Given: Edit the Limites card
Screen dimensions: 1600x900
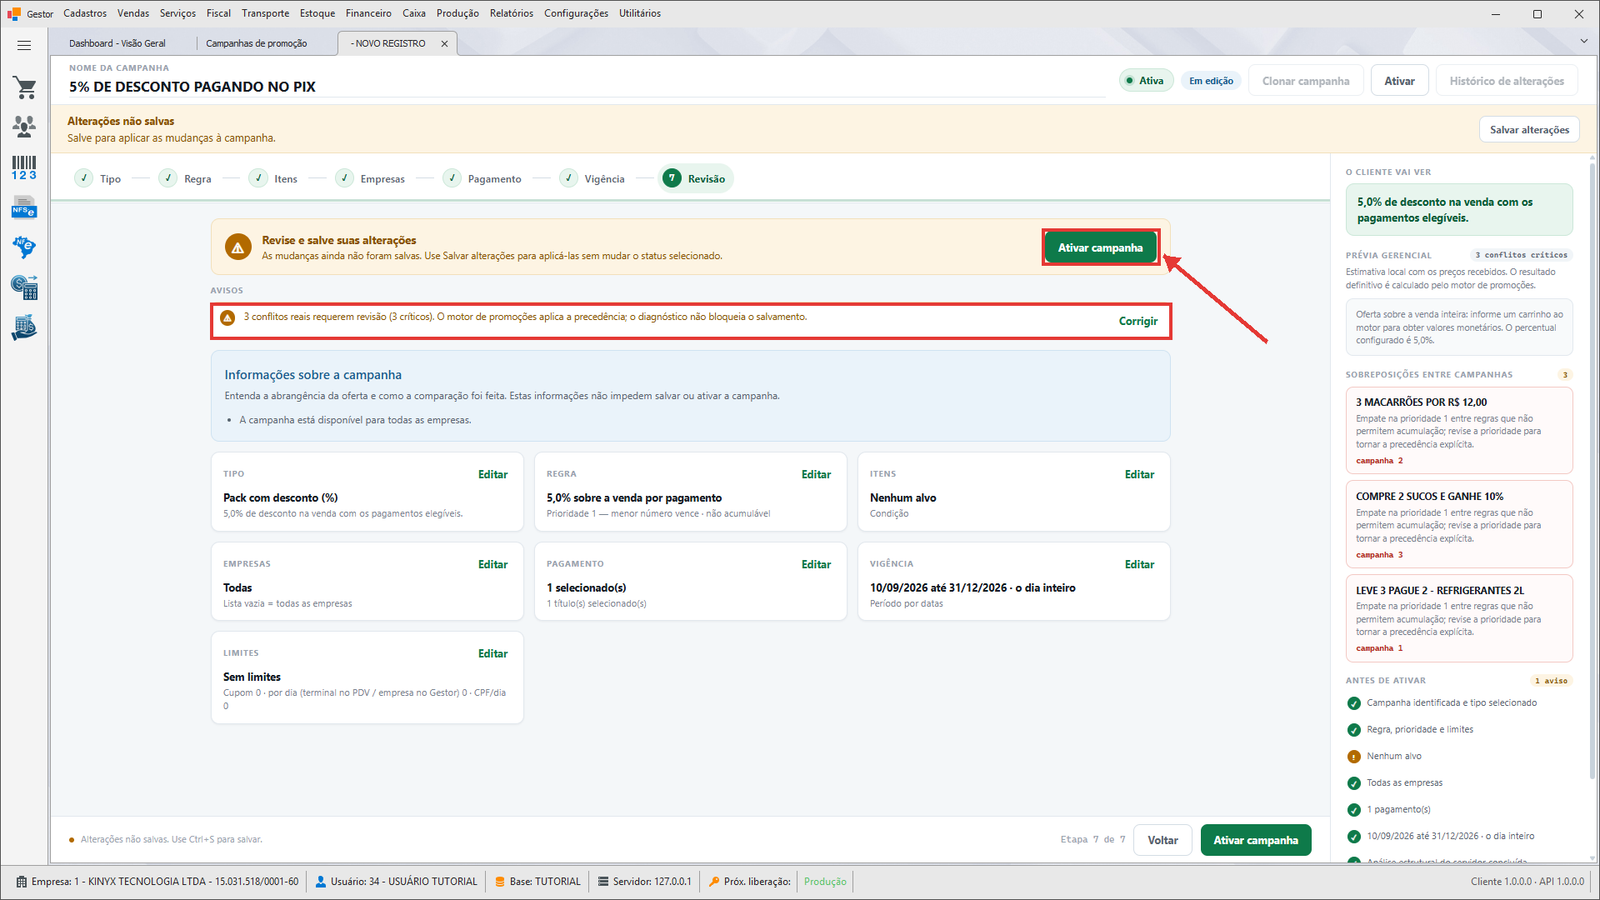Looking at the screenshot, I should pos(493,654).
